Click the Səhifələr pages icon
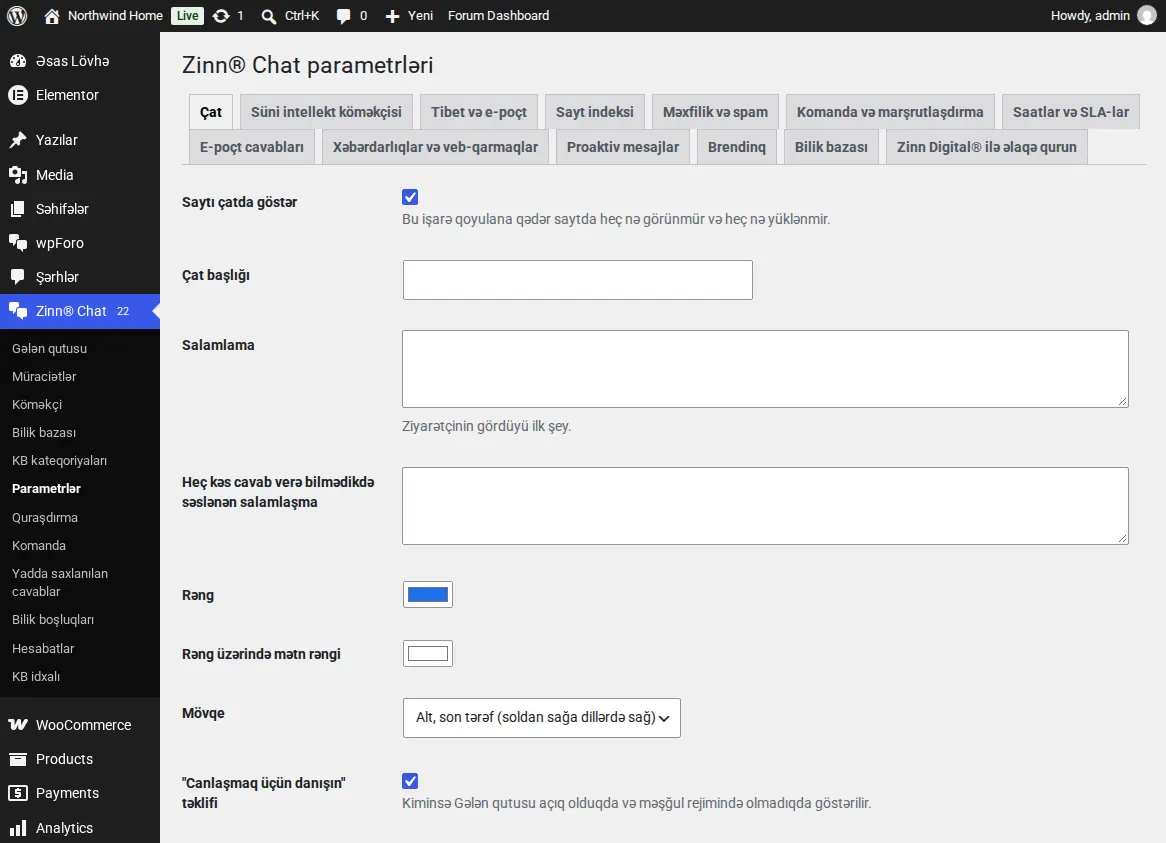The width and height of the screenshot is (1166, 843). (x=18, y=209)
